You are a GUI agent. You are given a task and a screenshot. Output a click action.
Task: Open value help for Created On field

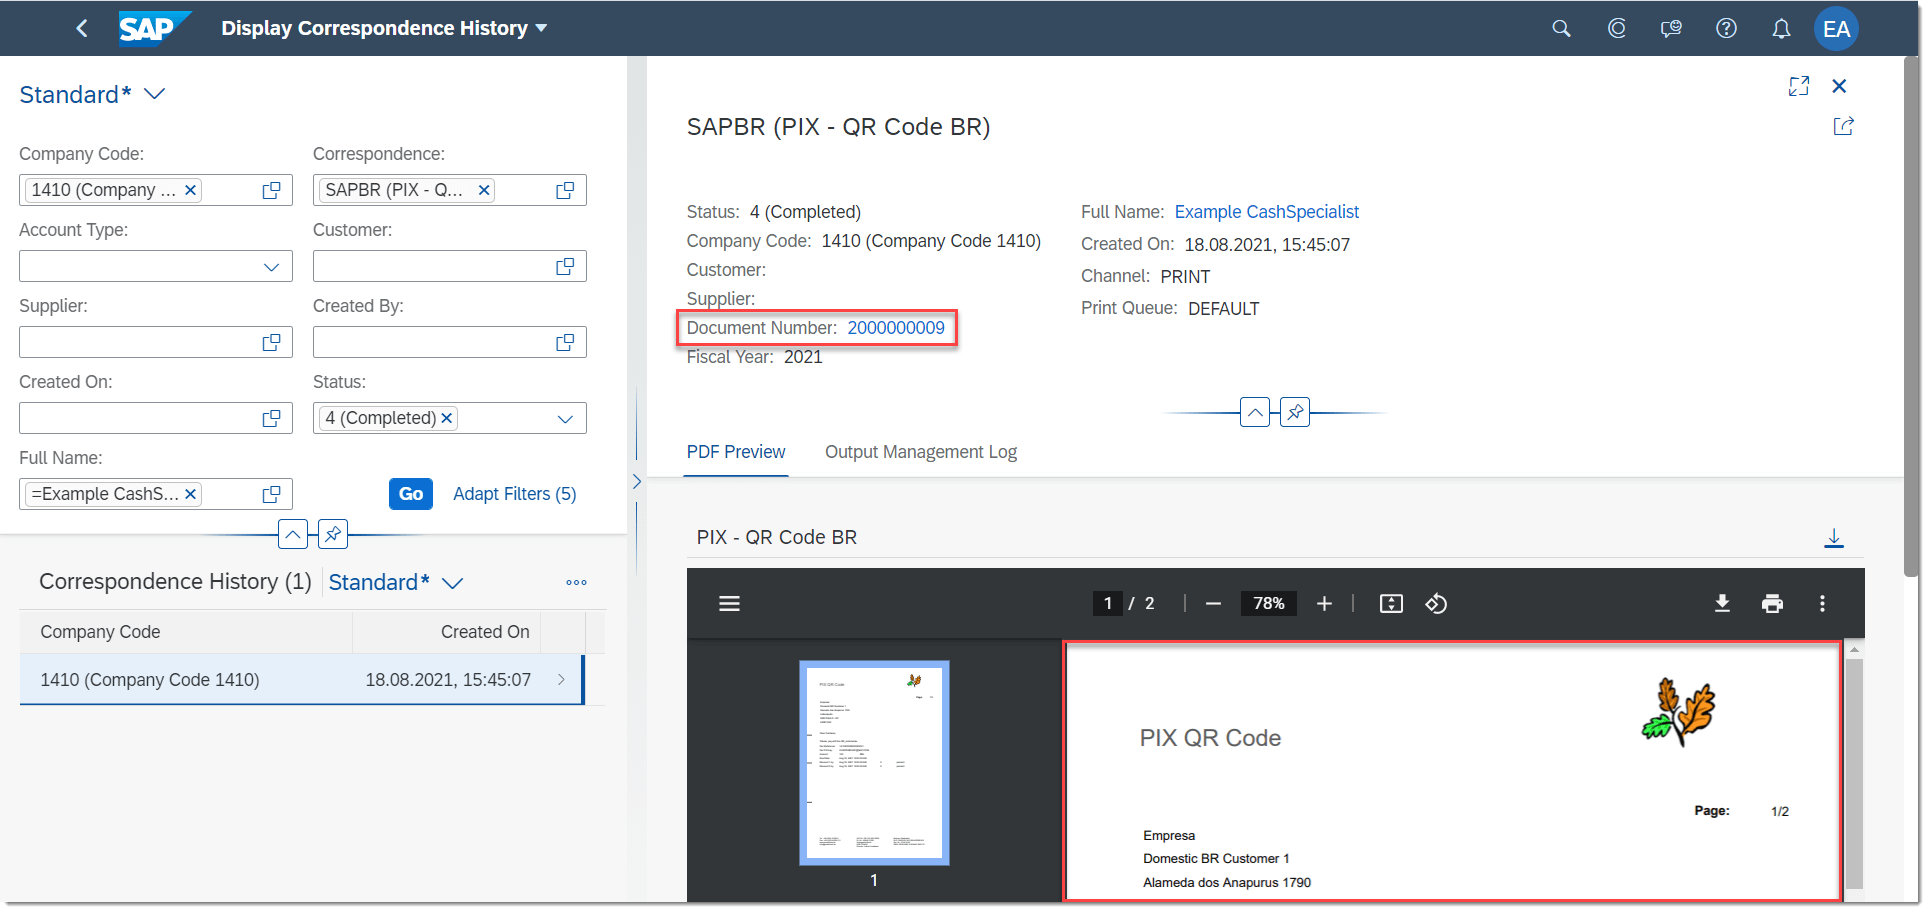(271, 418)
